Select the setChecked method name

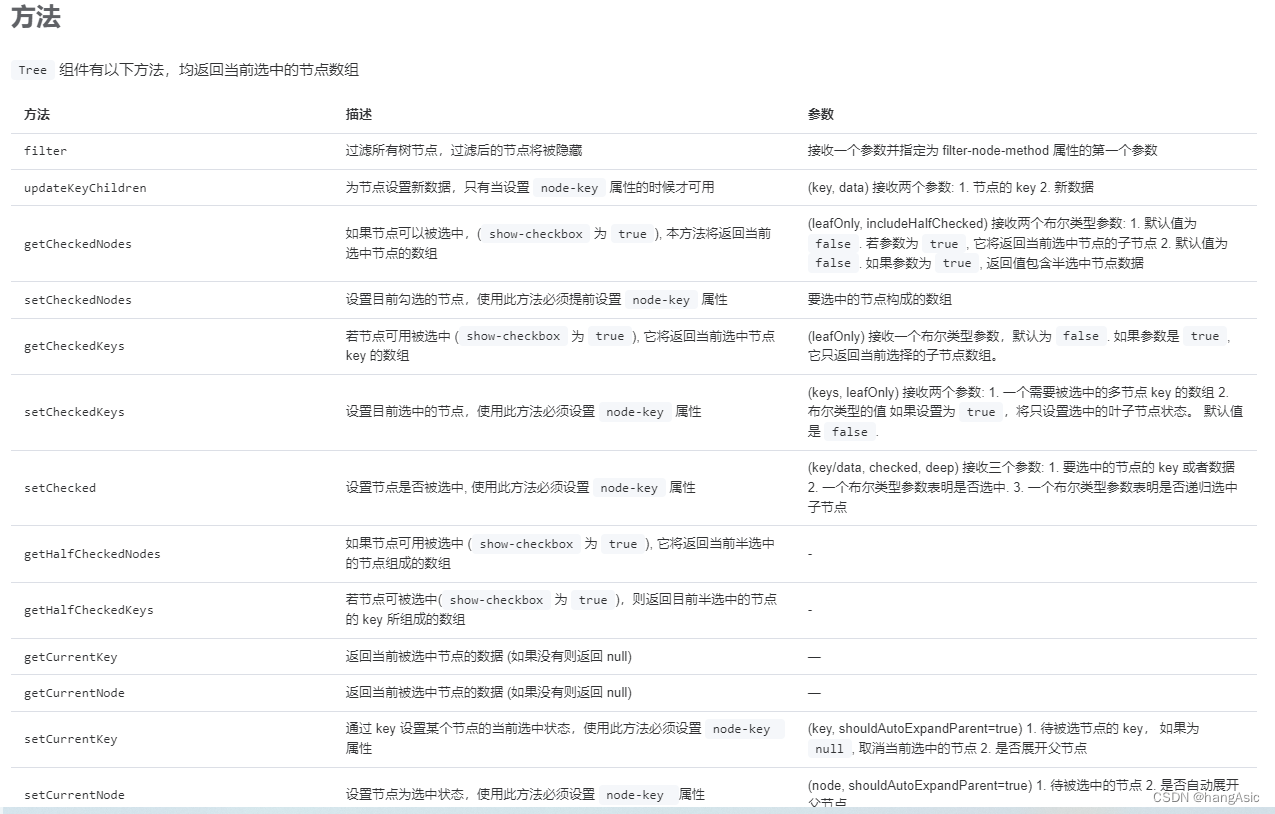point(60,487)
